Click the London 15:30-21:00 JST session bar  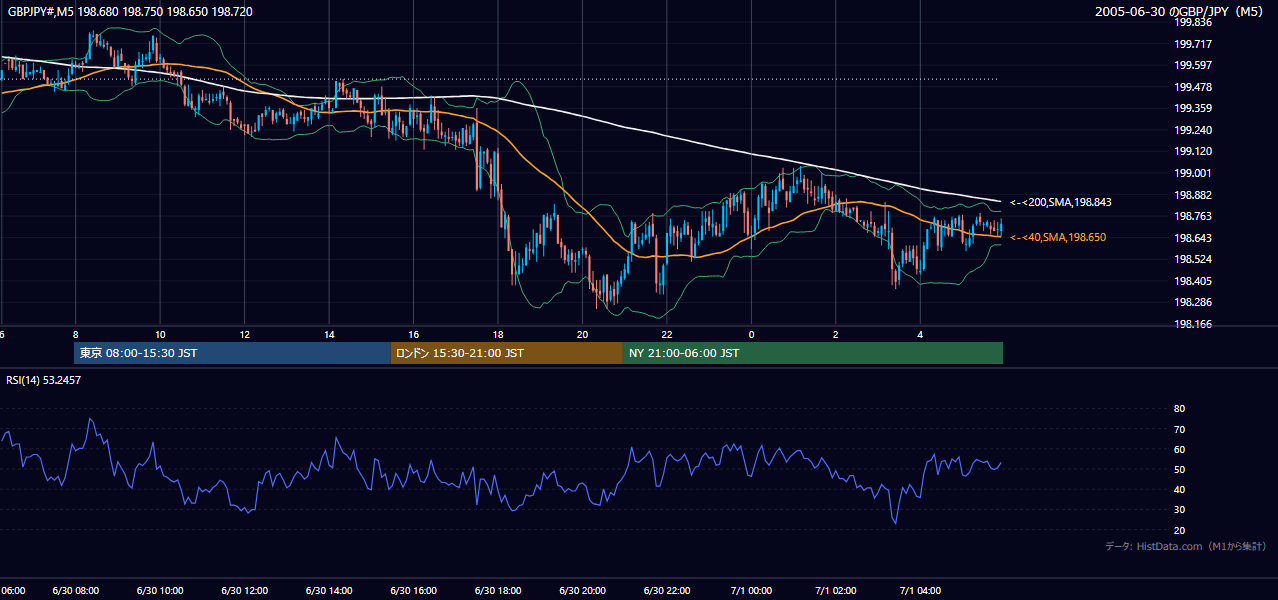507,353
